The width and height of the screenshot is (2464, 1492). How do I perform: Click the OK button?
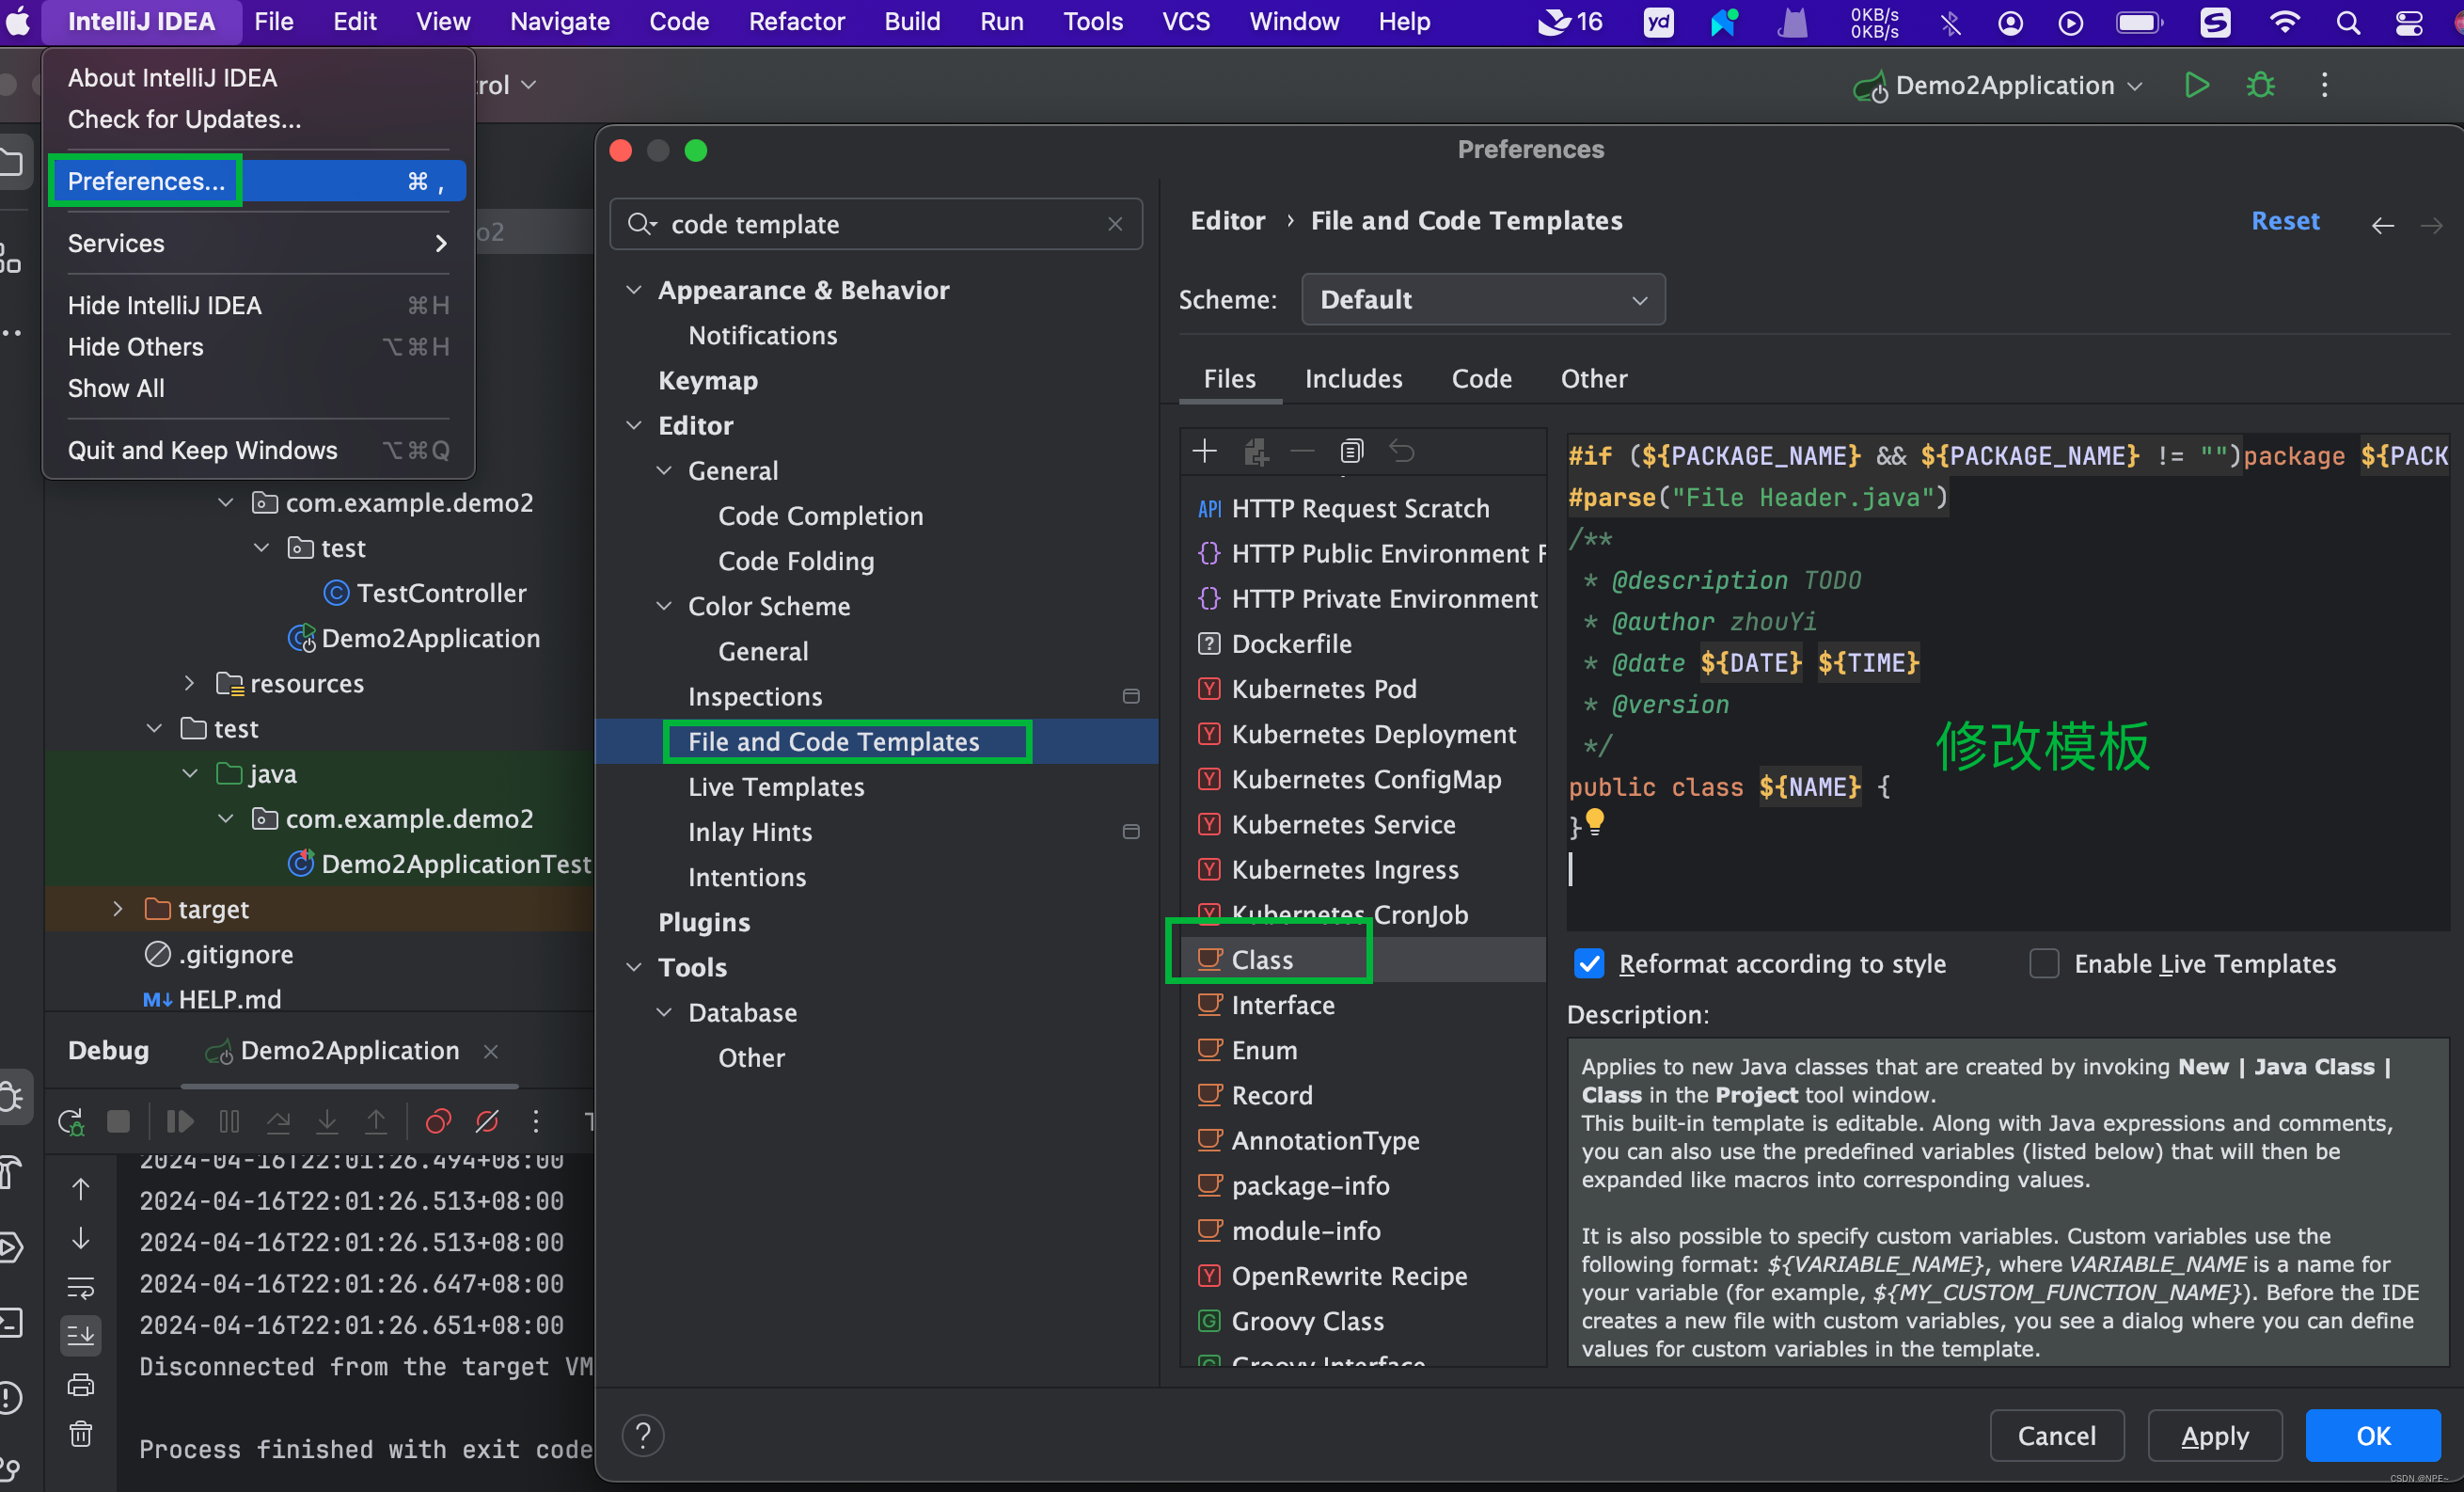tap(2373, 1436)
